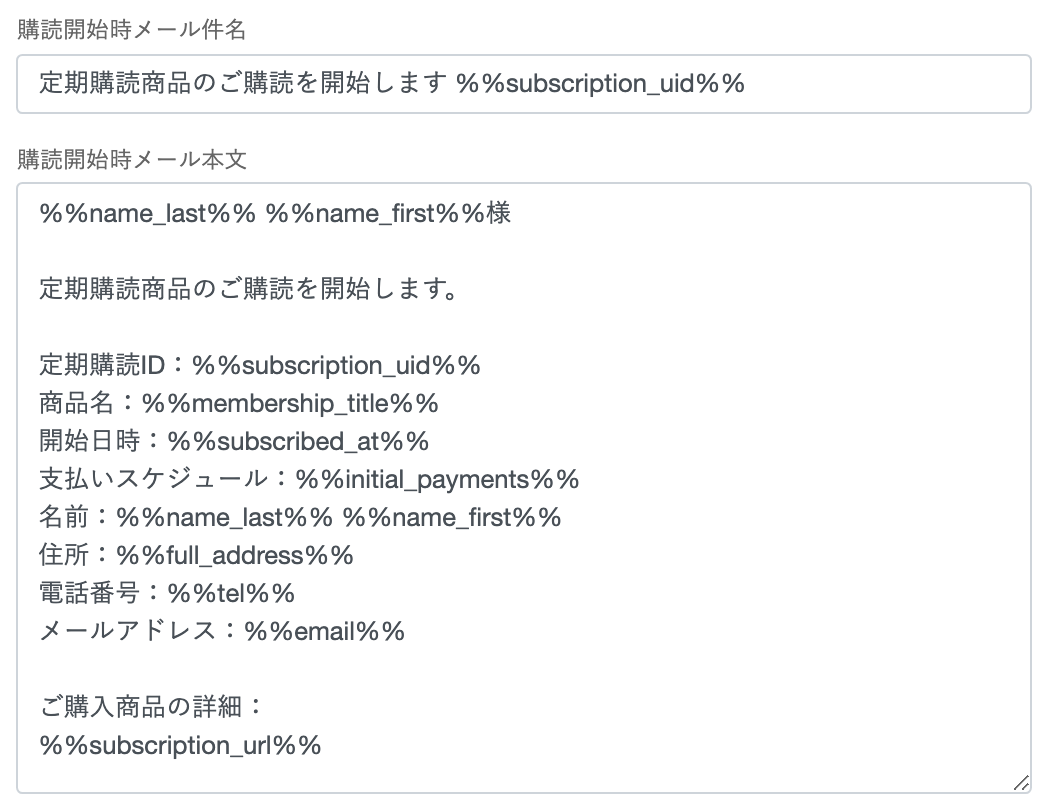Click the 購読開始時メール本文 label

tap(132, 159)
